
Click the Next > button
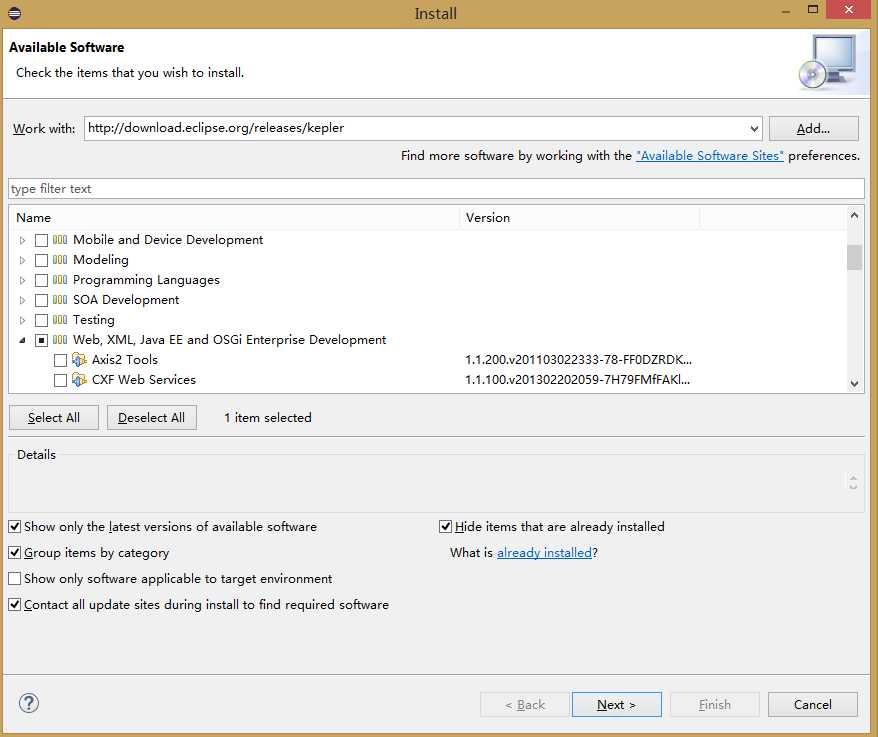tap(617, 705)
